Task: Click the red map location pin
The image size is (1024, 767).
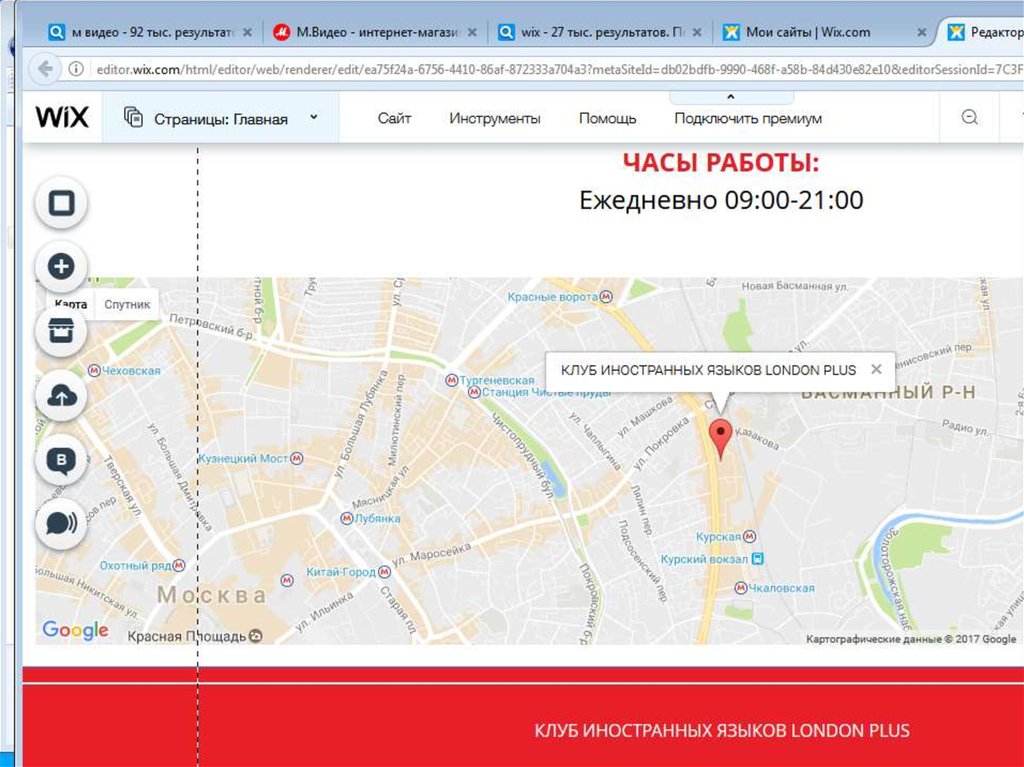Action: [720, 440]
